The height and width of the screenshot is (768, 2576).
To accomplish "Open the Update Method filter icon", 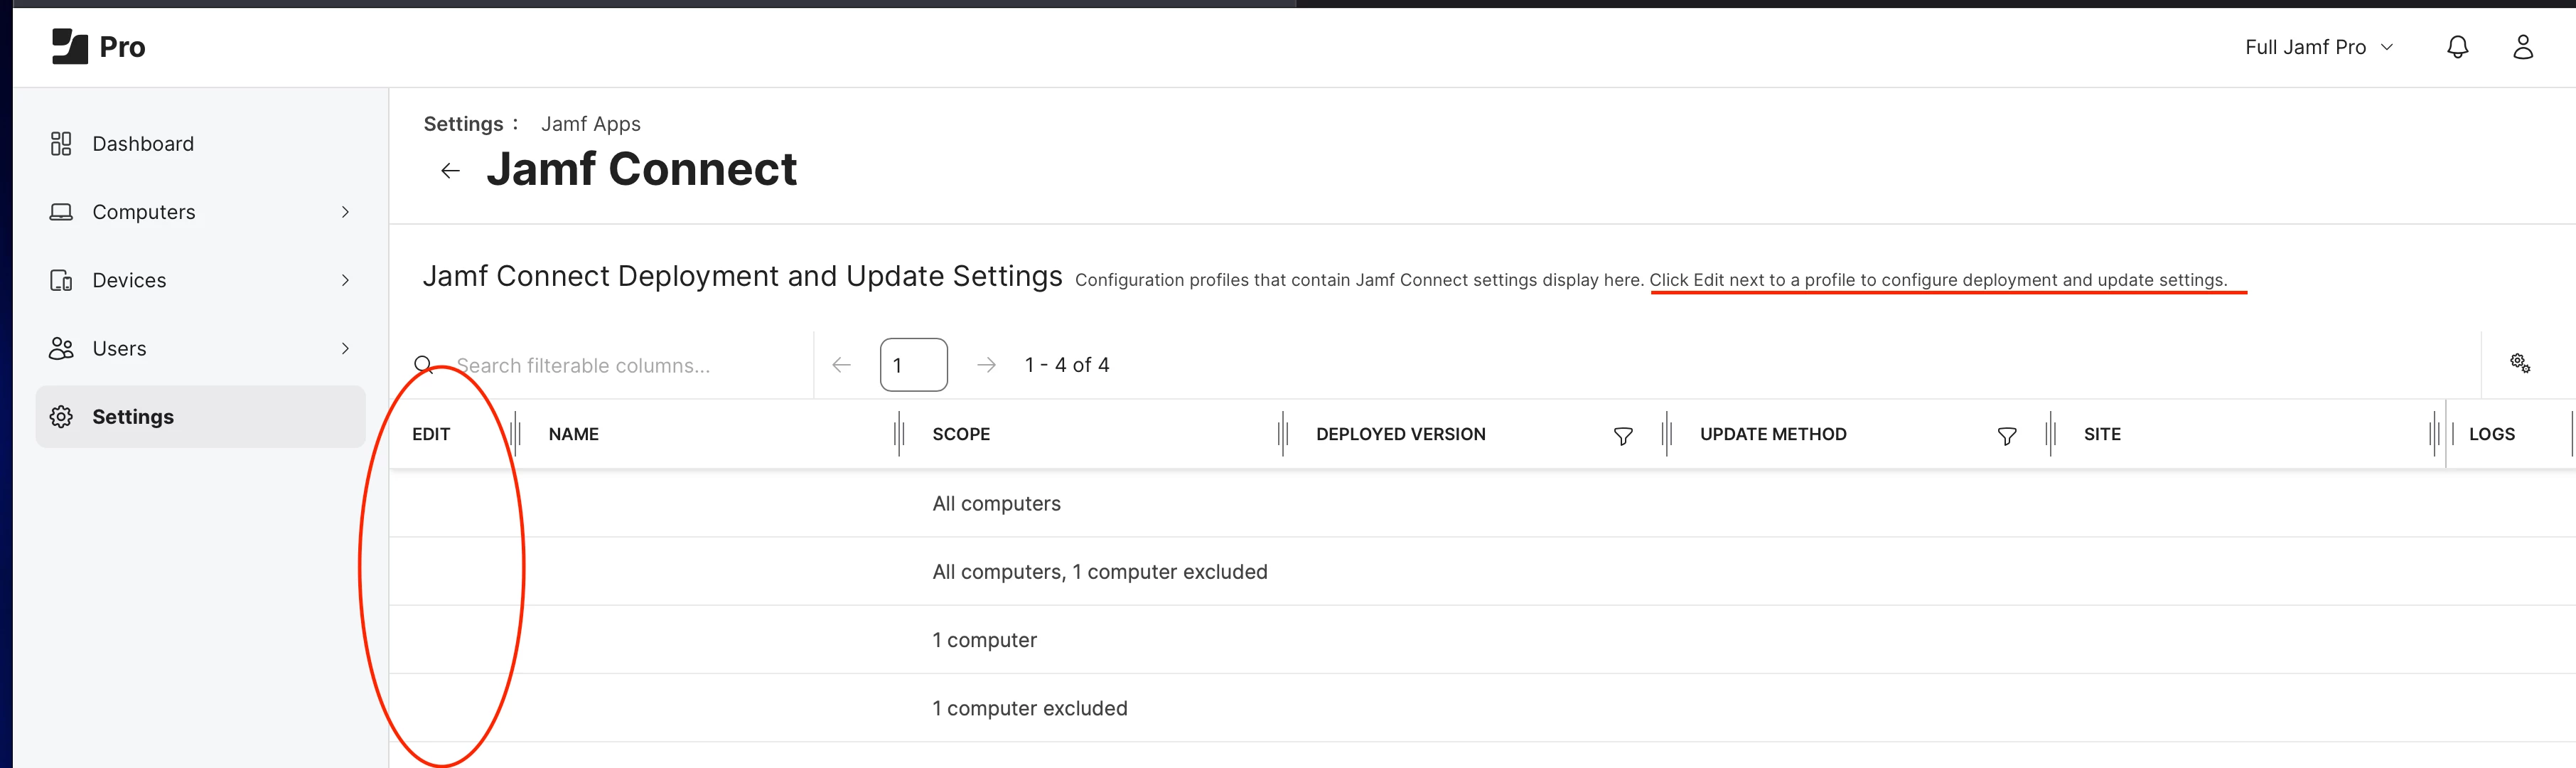I will [2006, 436].
